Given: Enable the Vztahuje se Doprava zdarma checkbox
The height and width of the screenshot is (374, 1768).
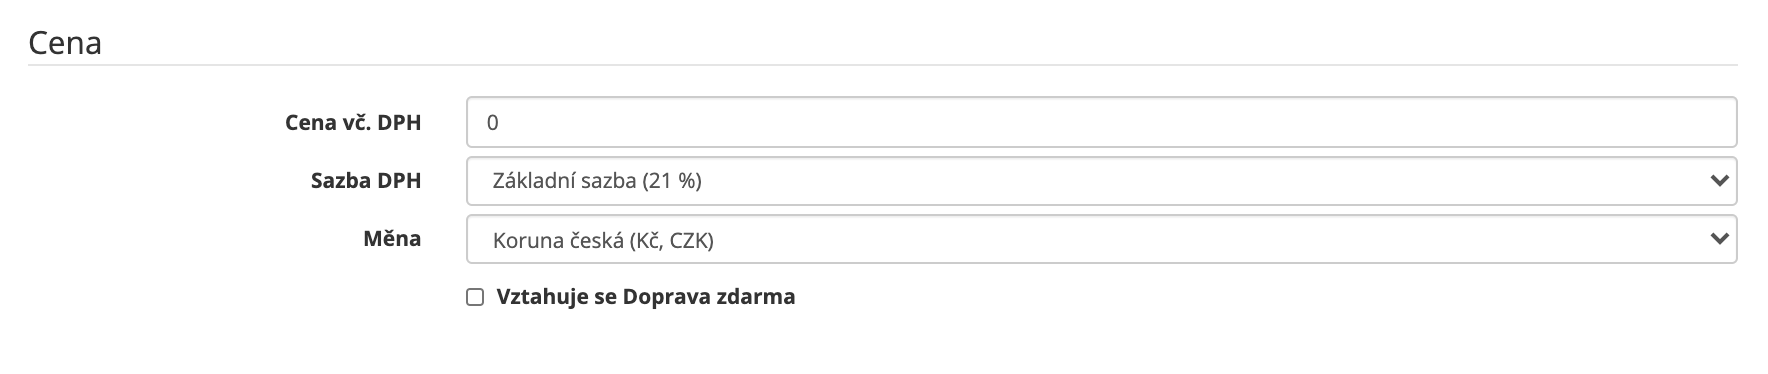Looking at the screenshot, I should 475,297.
